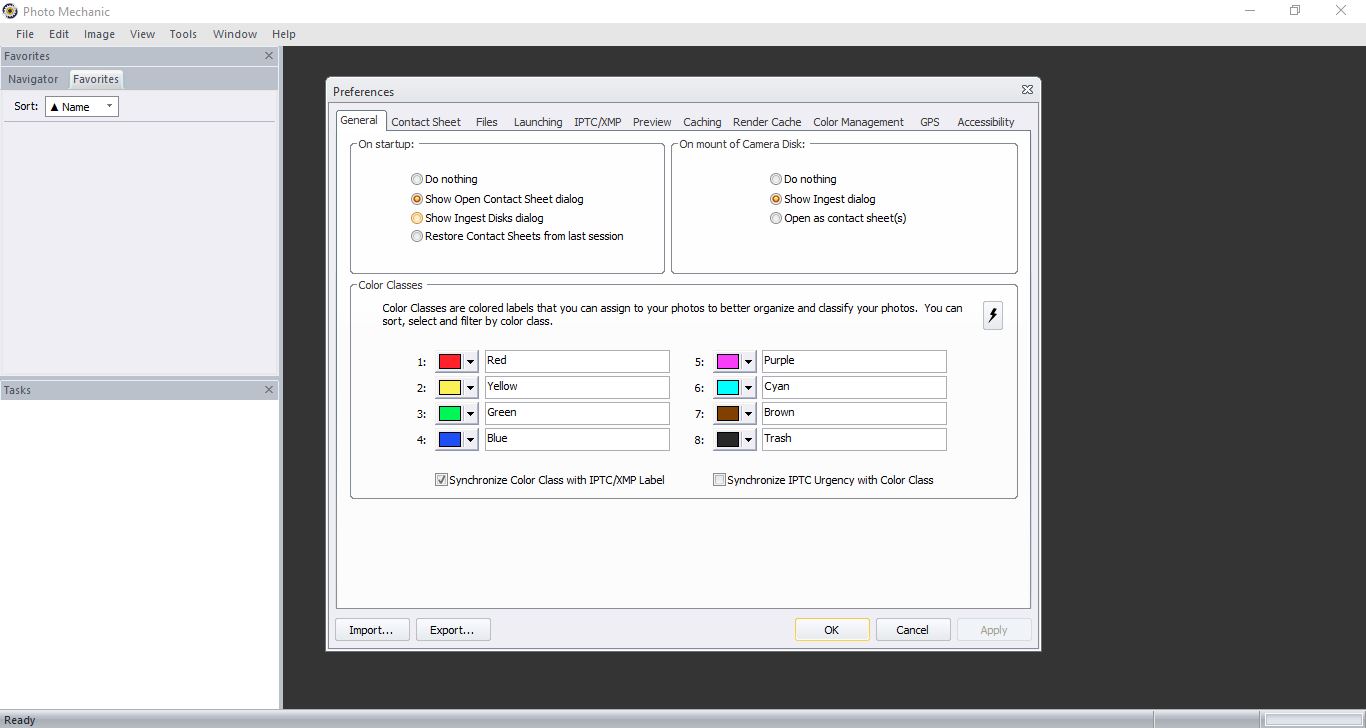Click the Cancel button
Screen dimensions: 1366x728
[913, 630]
